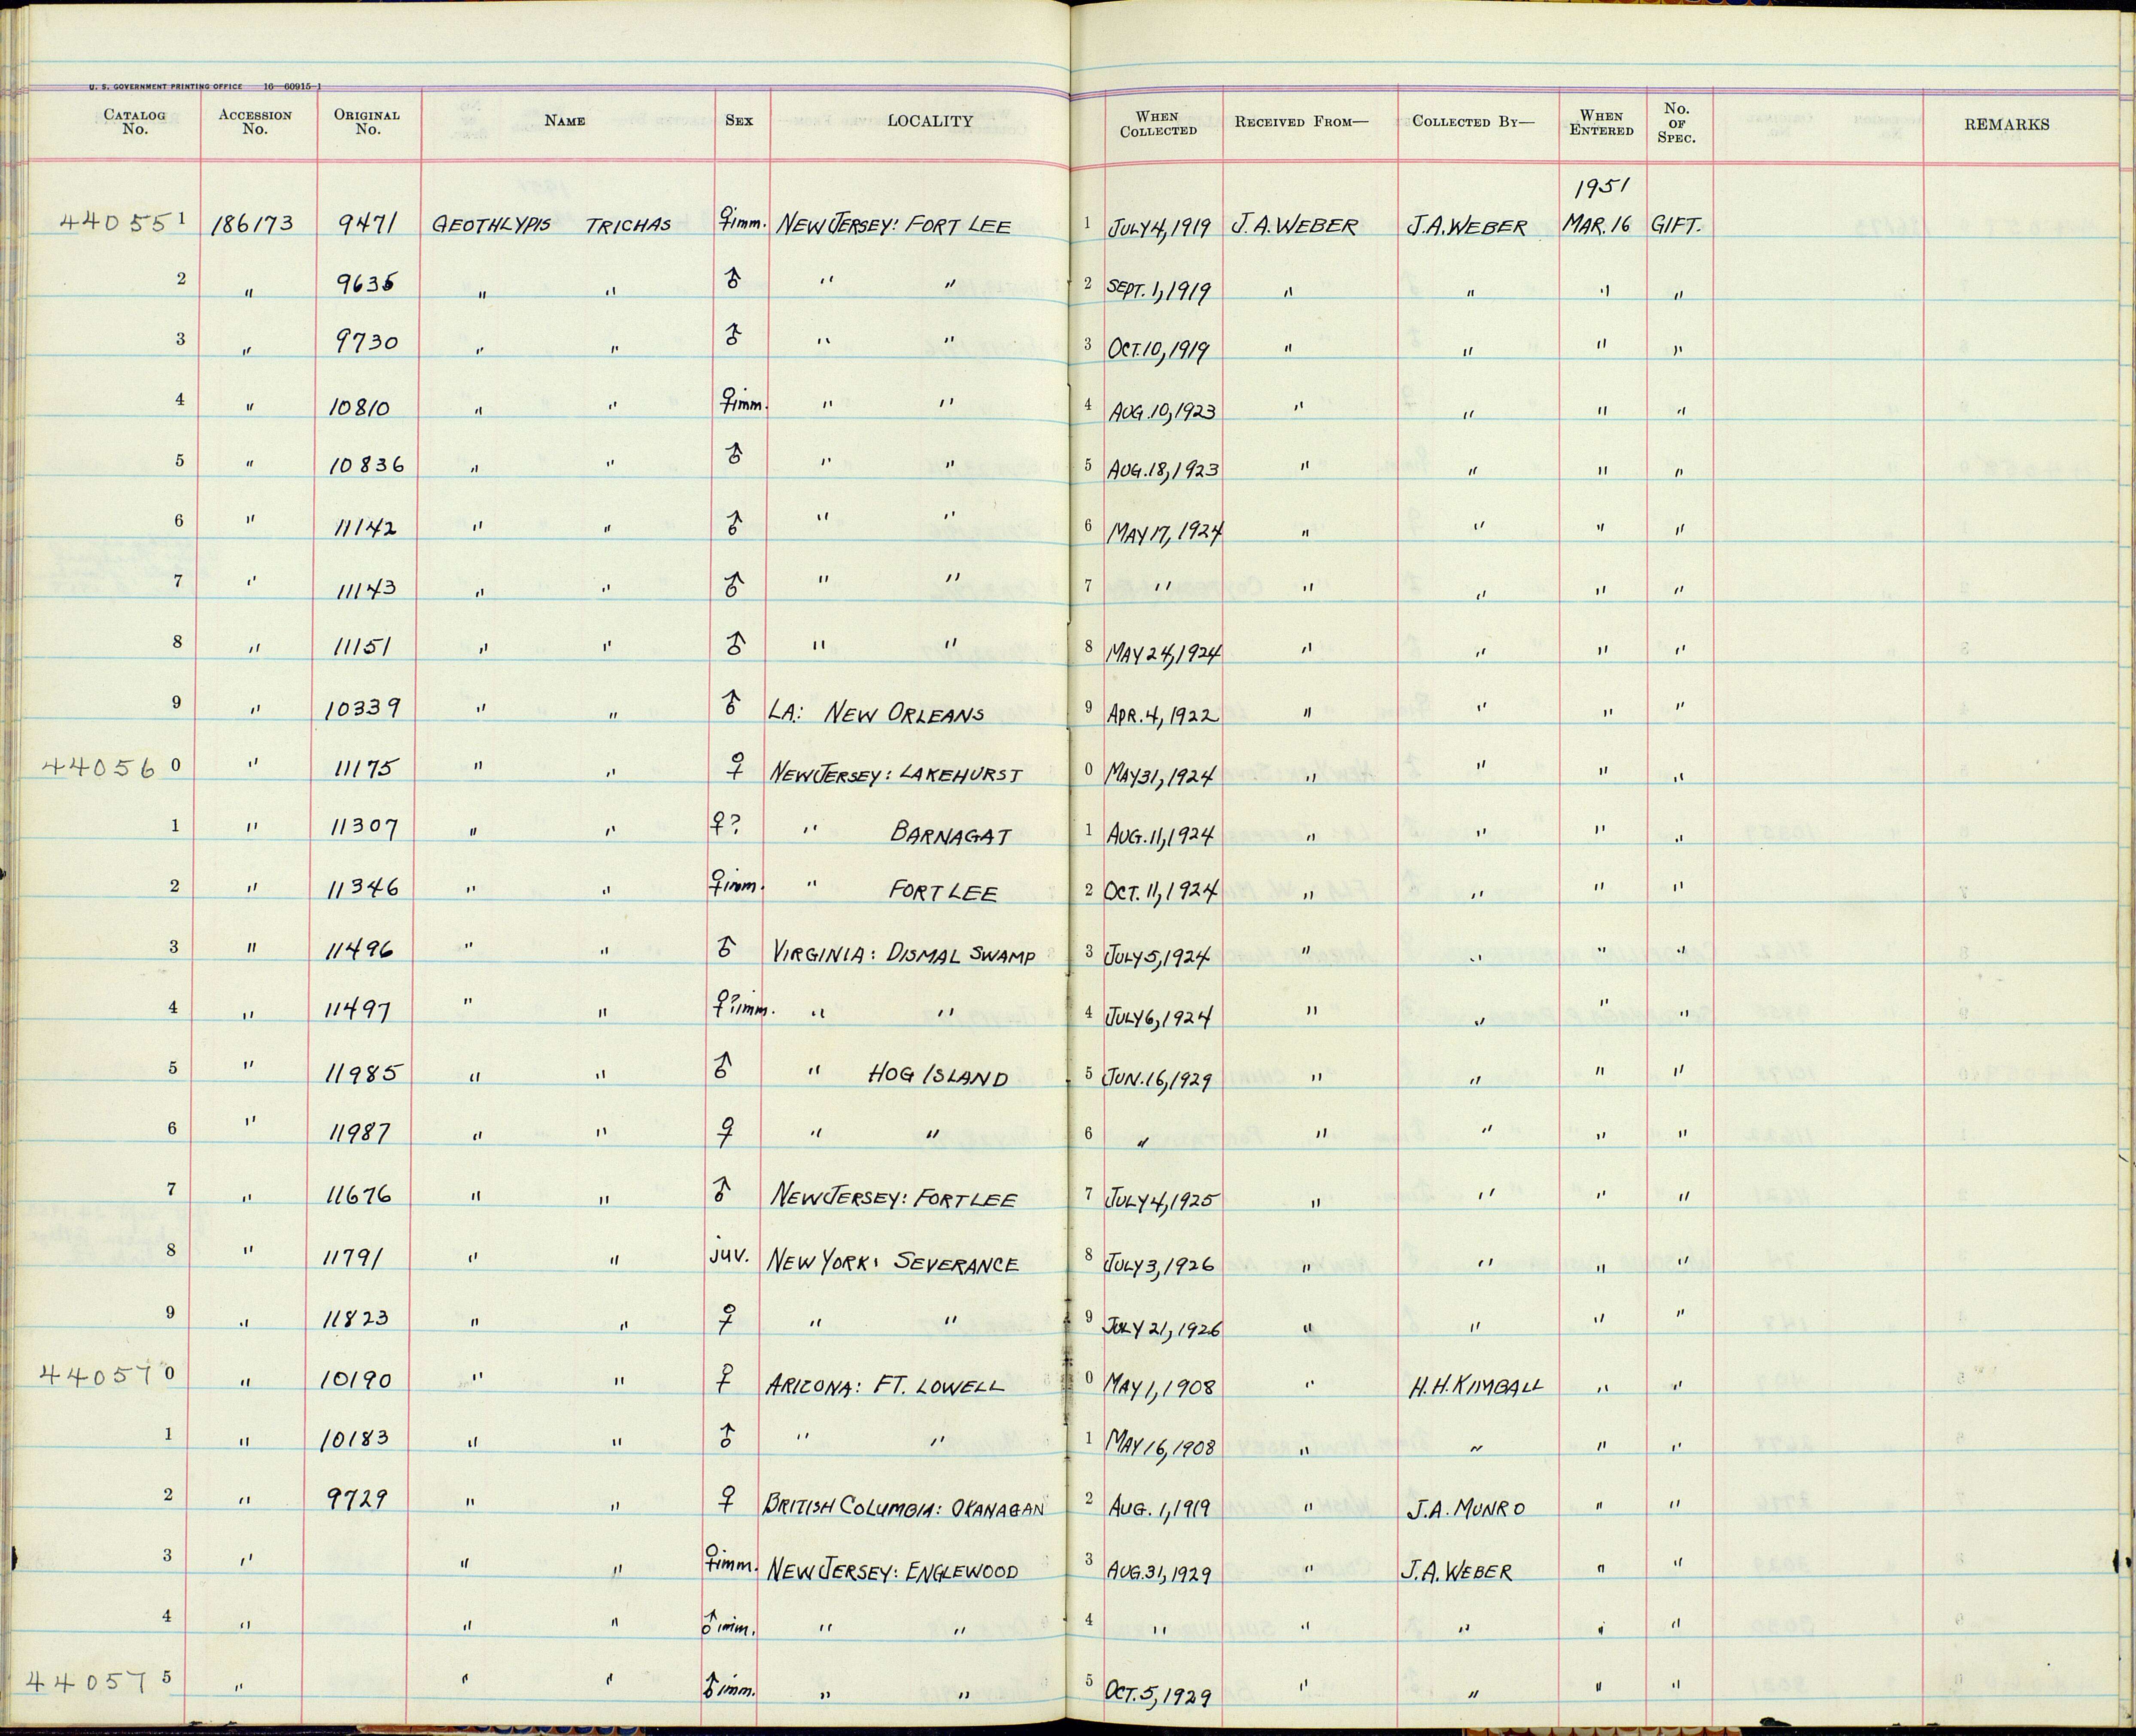Screen dimensions: 2136x1736
Task: Select collection date "July 4, 1925"
Action: point(1161,1197)
